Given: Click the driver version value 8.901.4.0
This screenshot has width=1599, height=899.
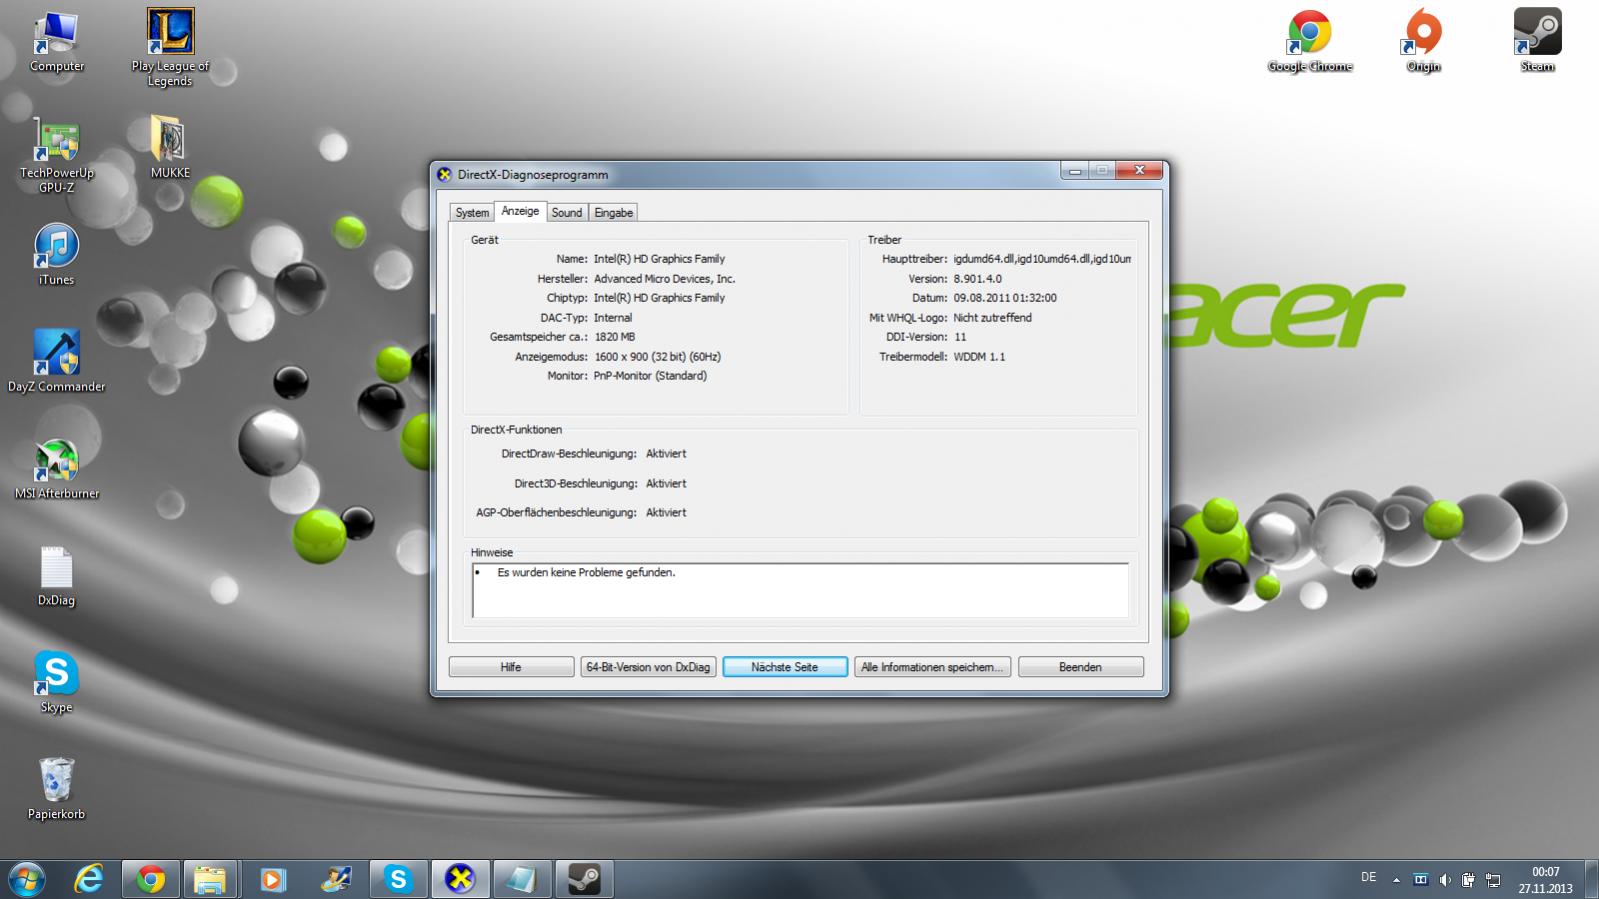Looking at the screenshot, I should [977, 279].
